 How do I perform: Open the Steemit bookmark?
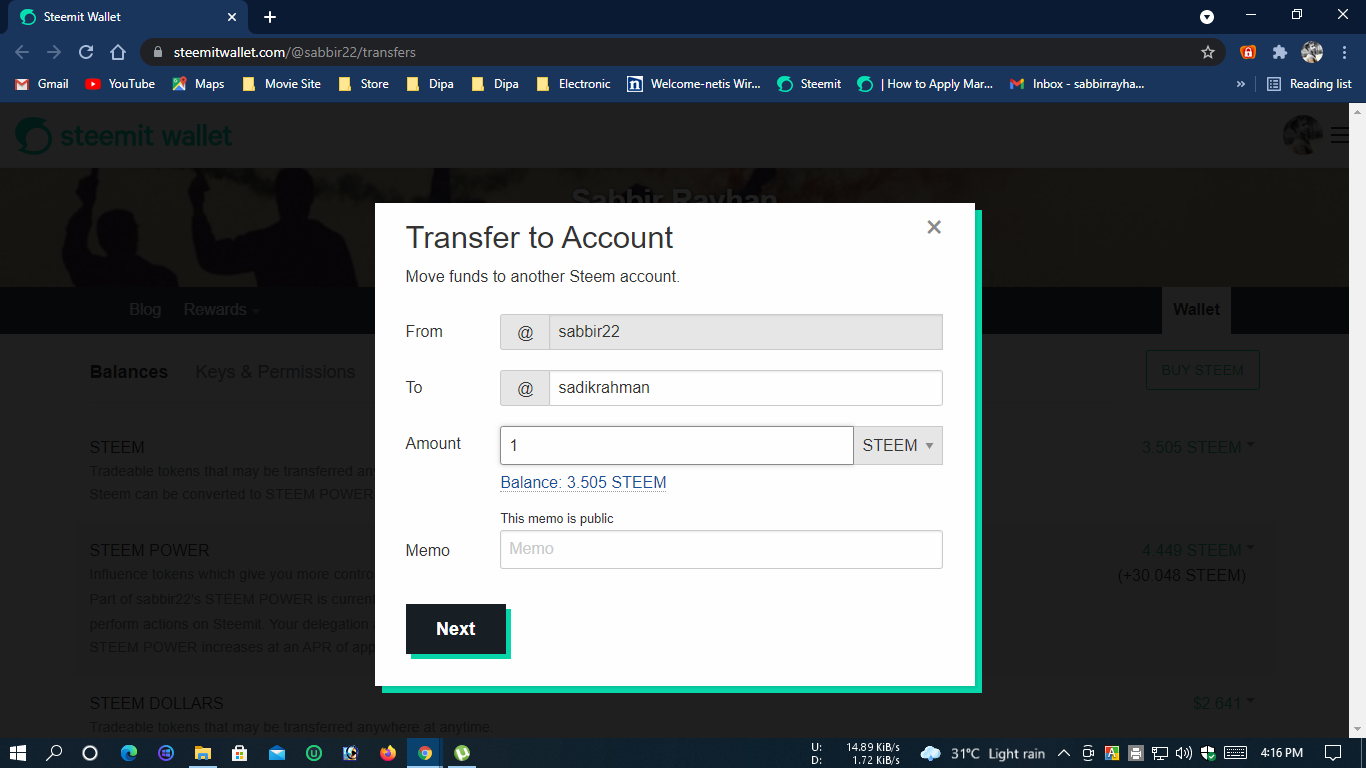809,84
